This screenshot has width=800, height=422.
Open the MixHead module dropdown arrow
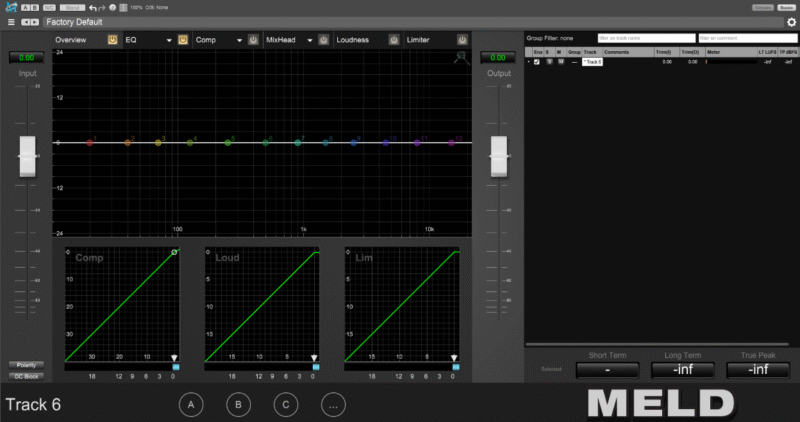click(x=310, y=40)
